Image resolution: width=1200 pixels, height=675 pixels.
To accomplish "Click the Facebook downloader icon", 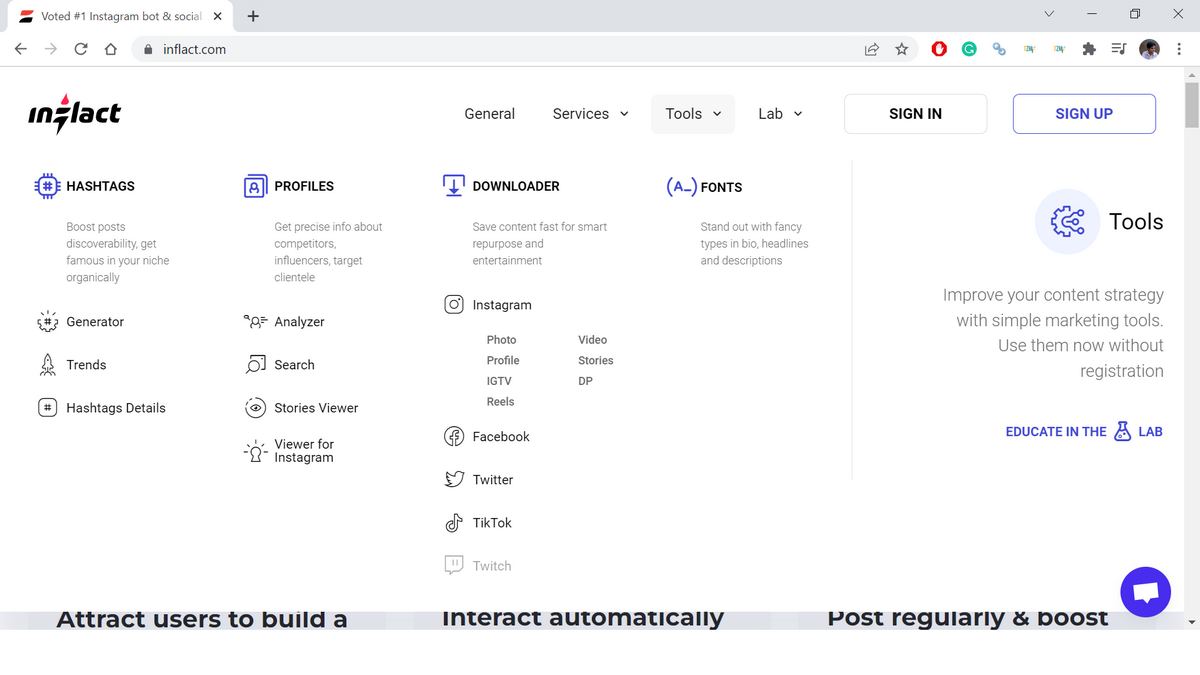I will pyautogui.click(x=454, y=437).
